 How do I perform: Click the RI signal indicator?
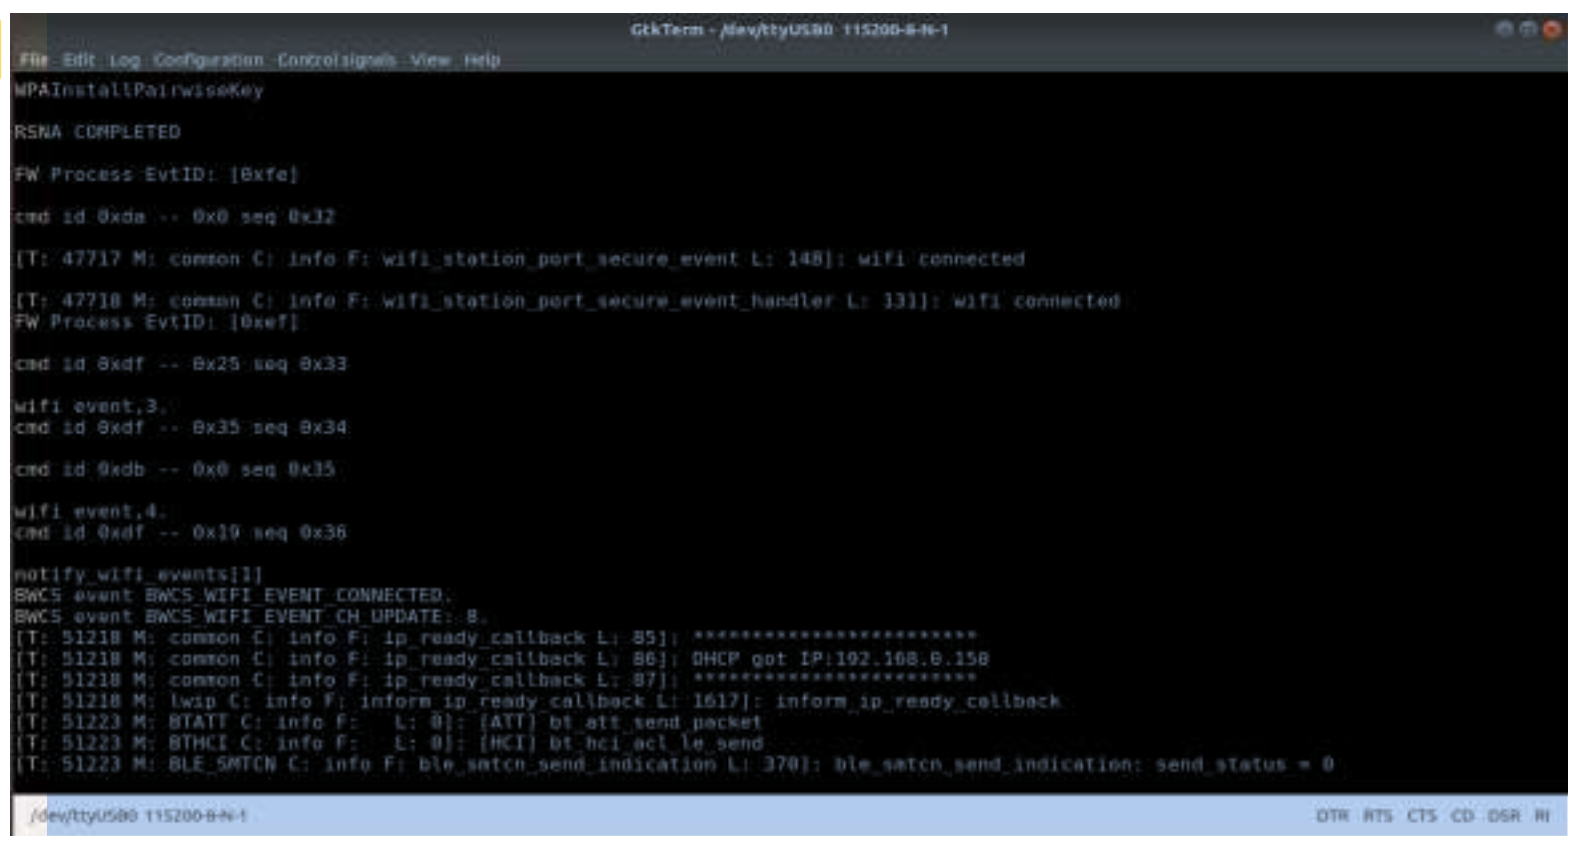1542,816
